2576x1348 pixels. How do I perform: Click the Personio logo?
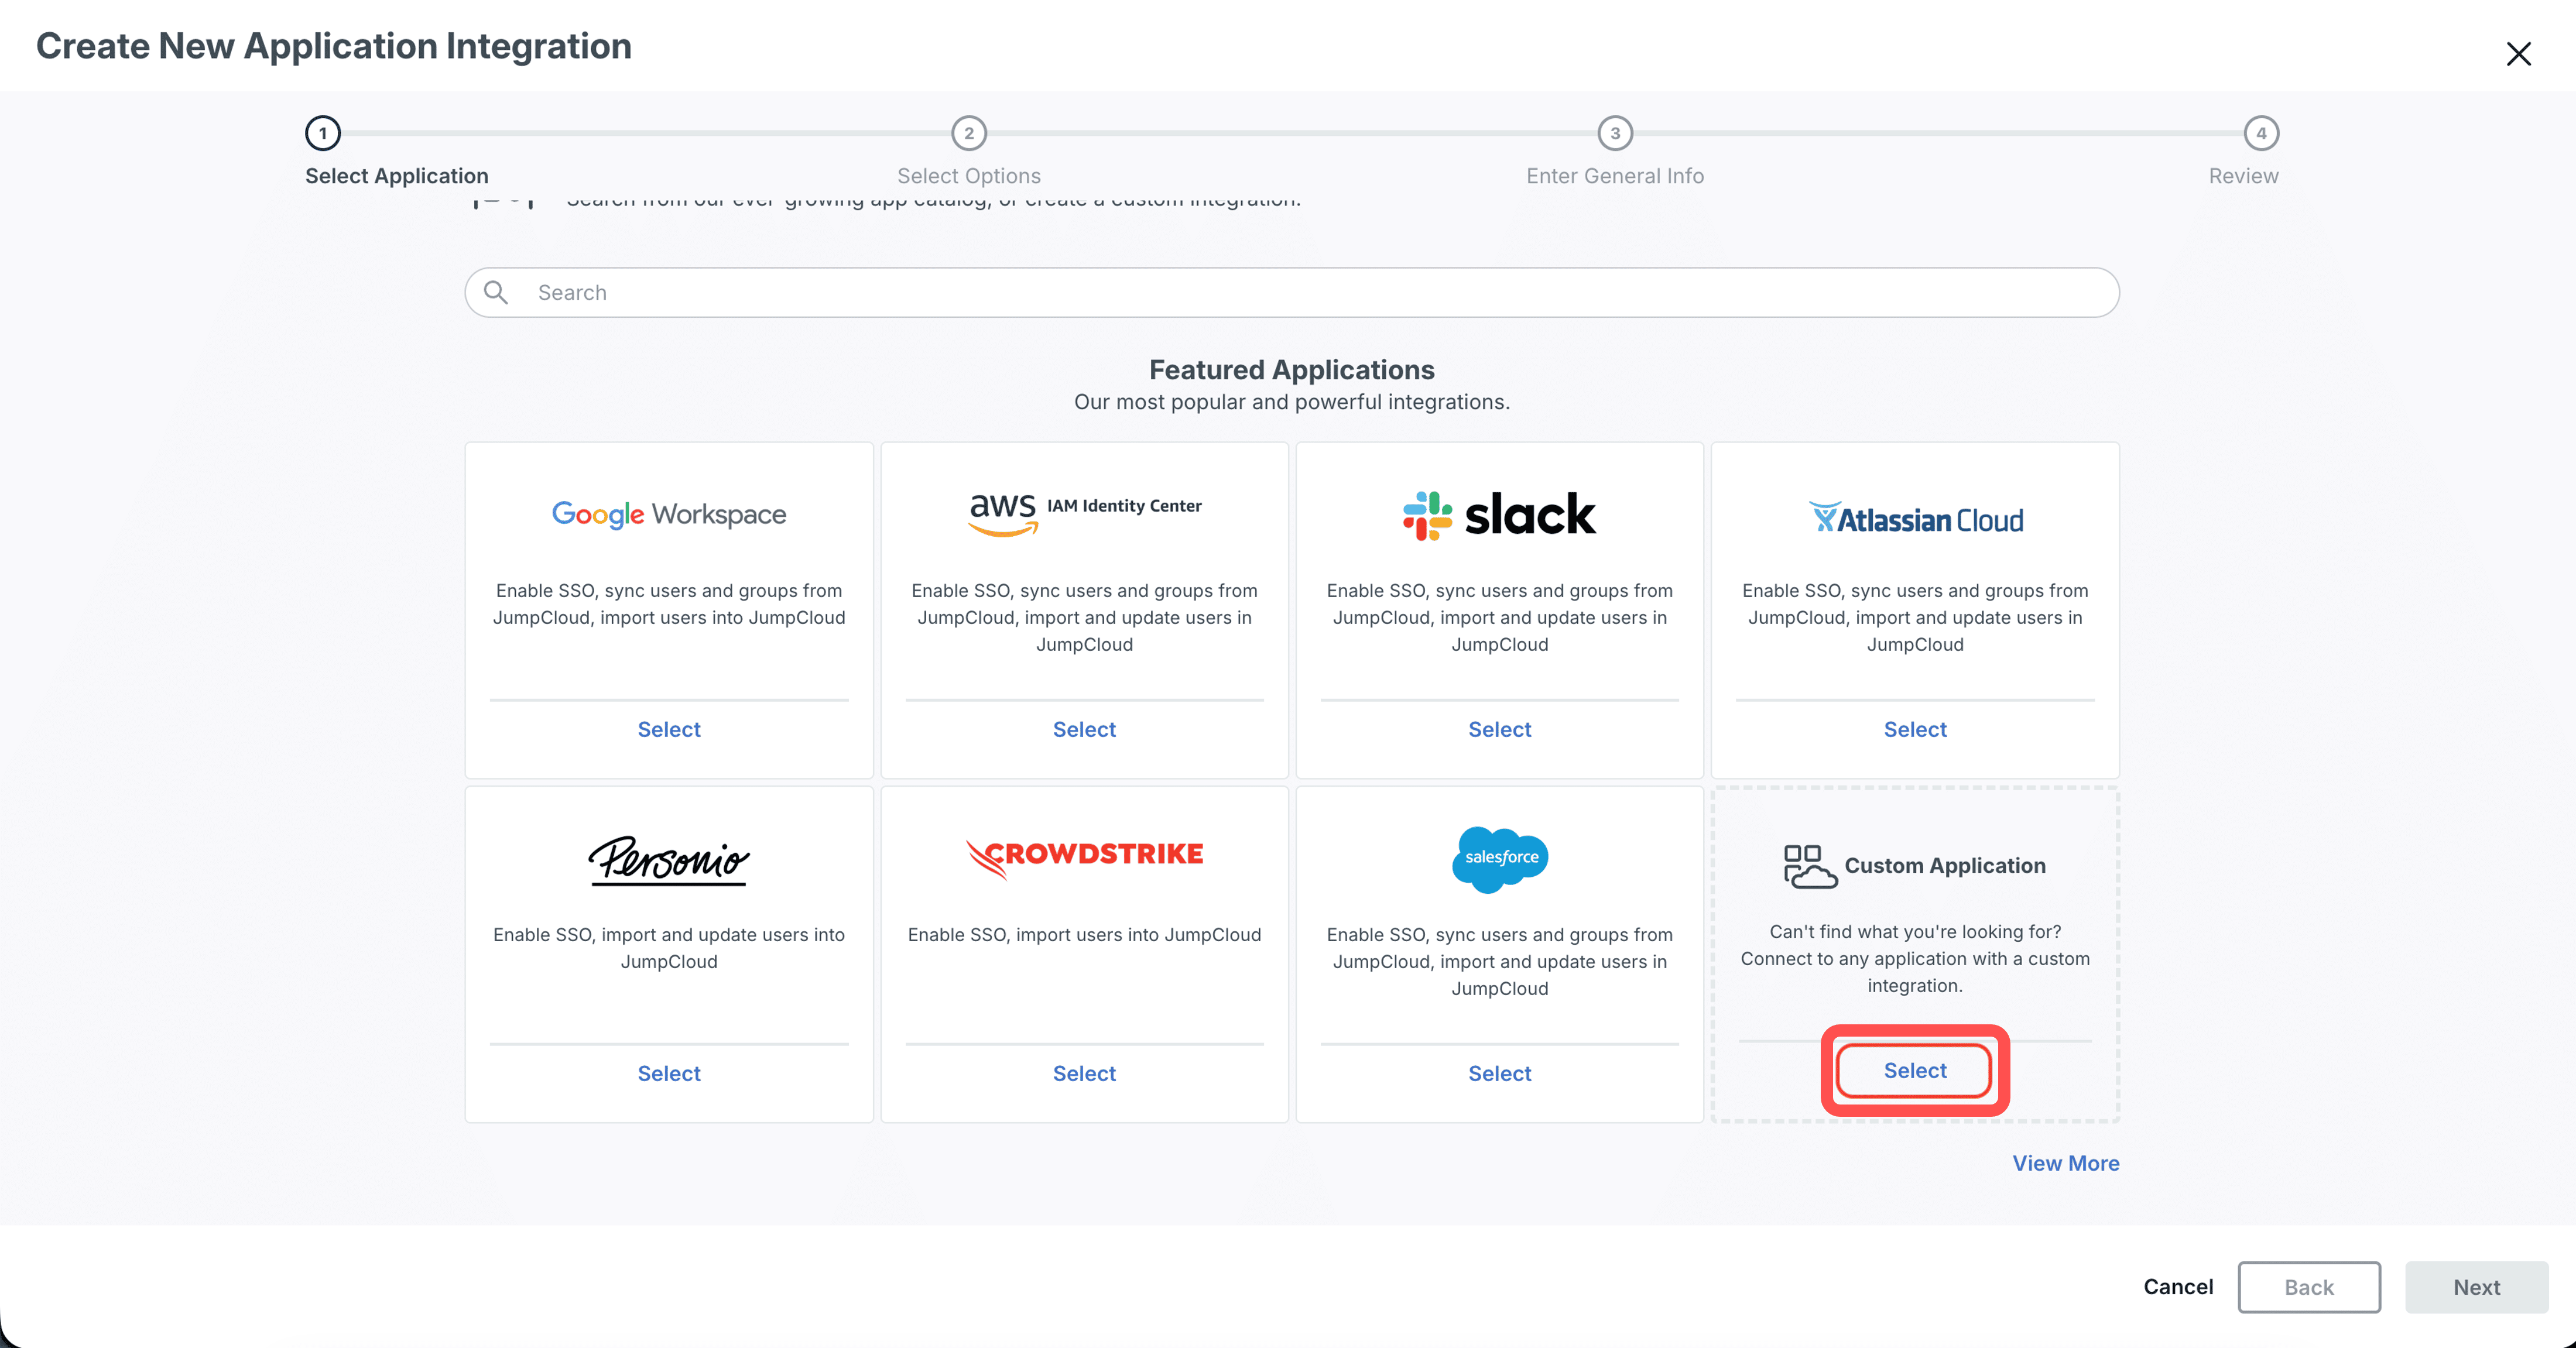click(x=669, y=860)
